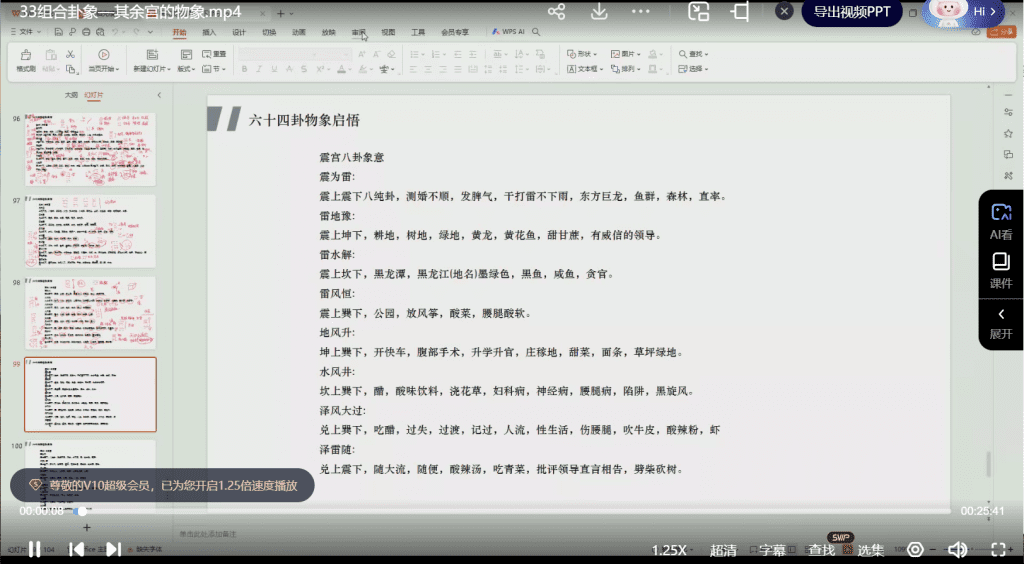Click the video progress bar
1024x564 pixels.
click(500, 511)
